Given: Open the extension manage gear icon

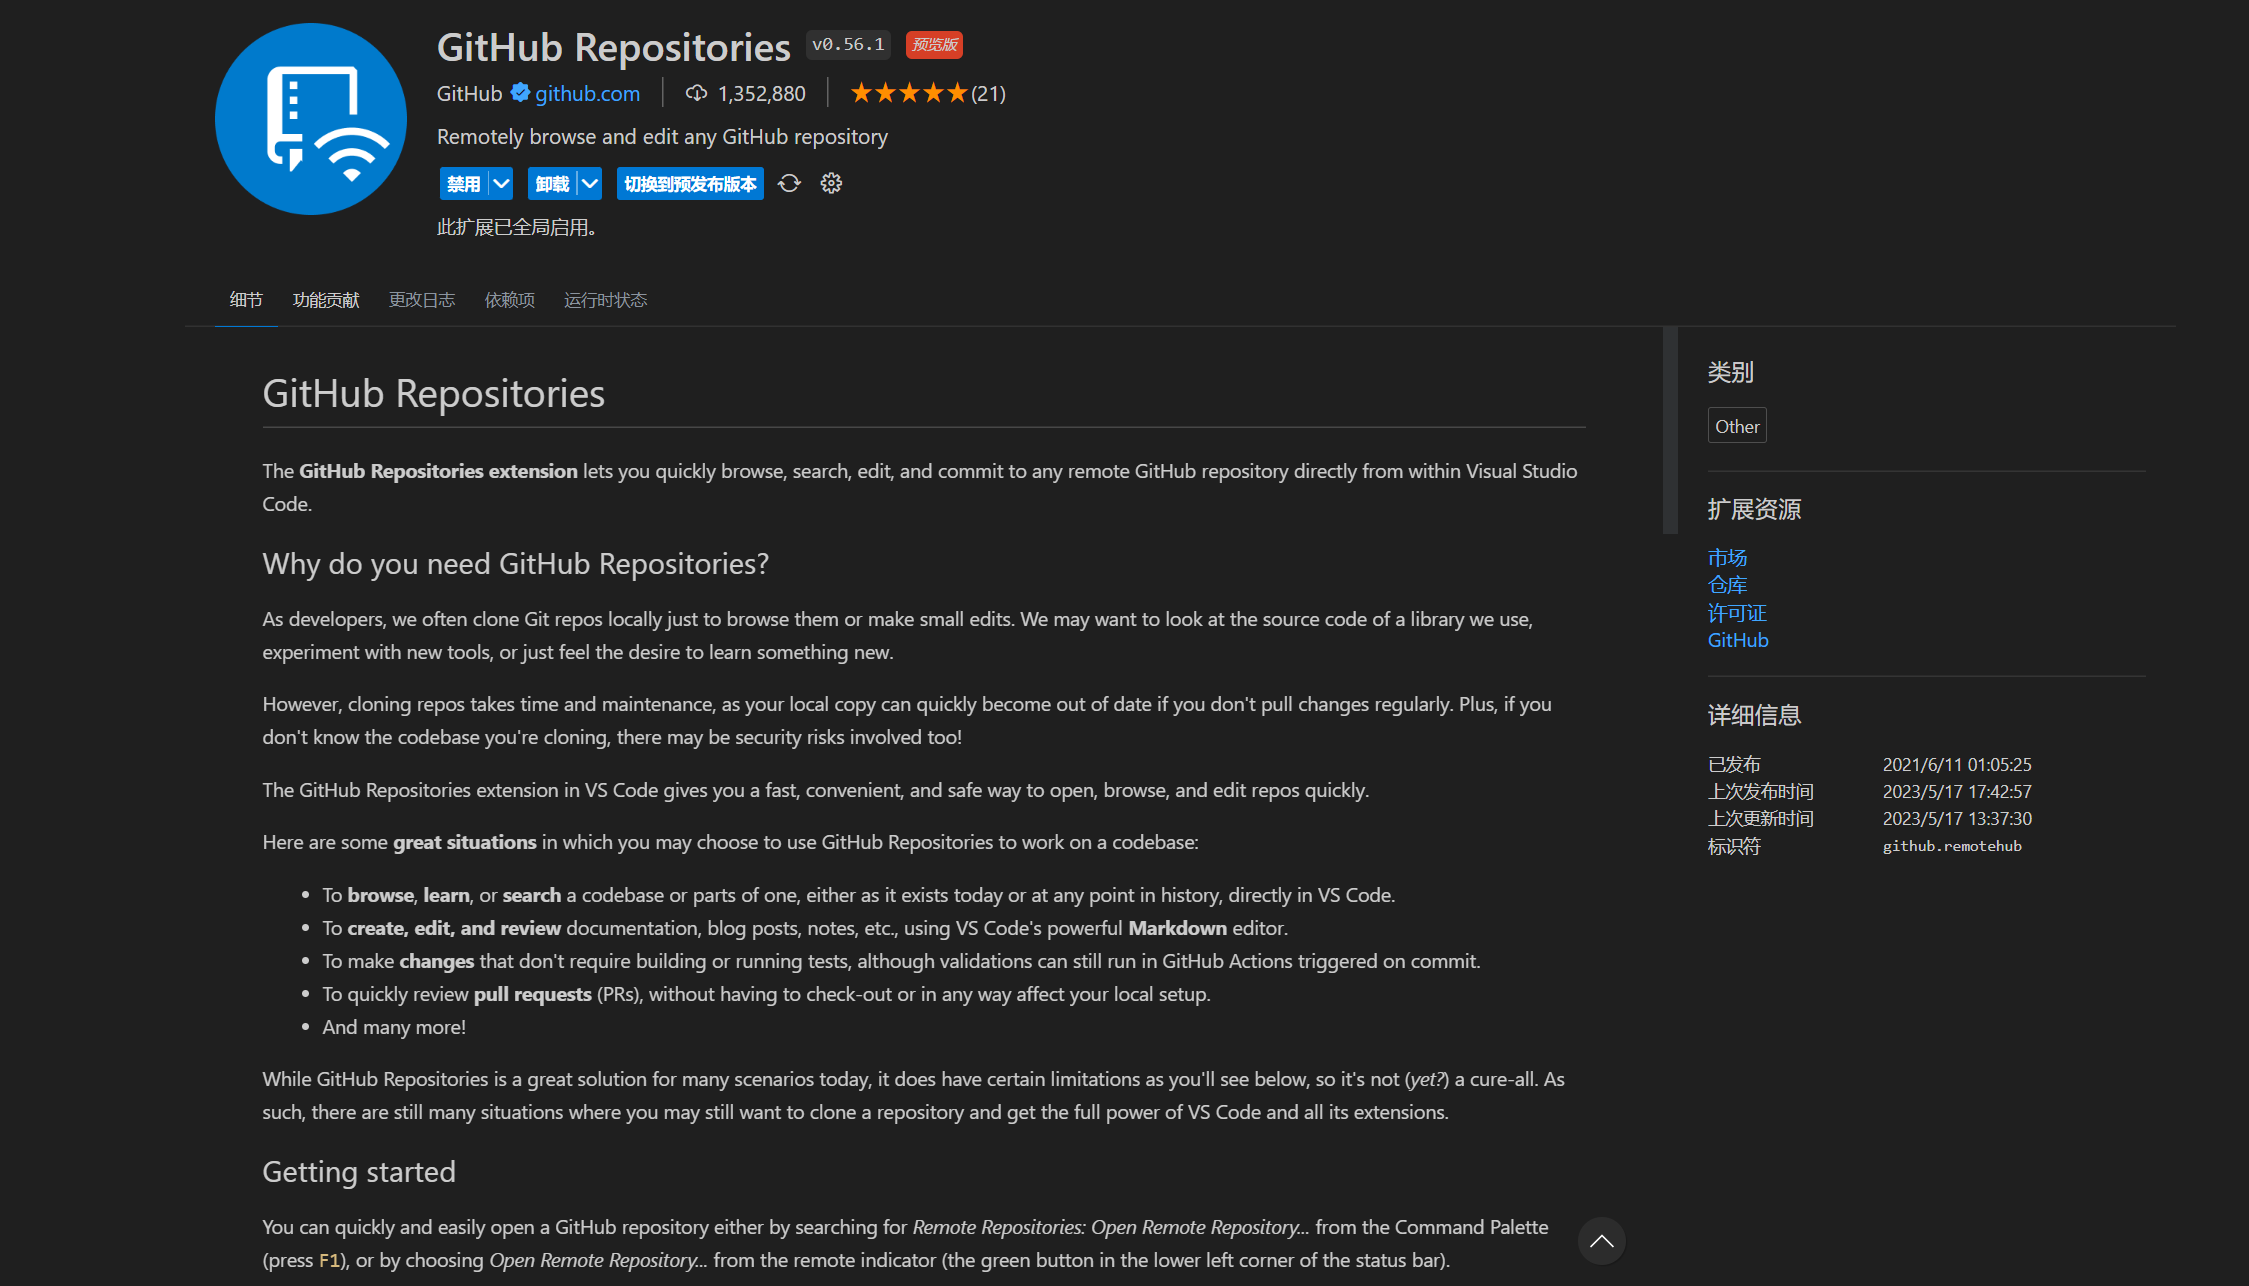Looking at the screenshot, I should click(831, 183).
